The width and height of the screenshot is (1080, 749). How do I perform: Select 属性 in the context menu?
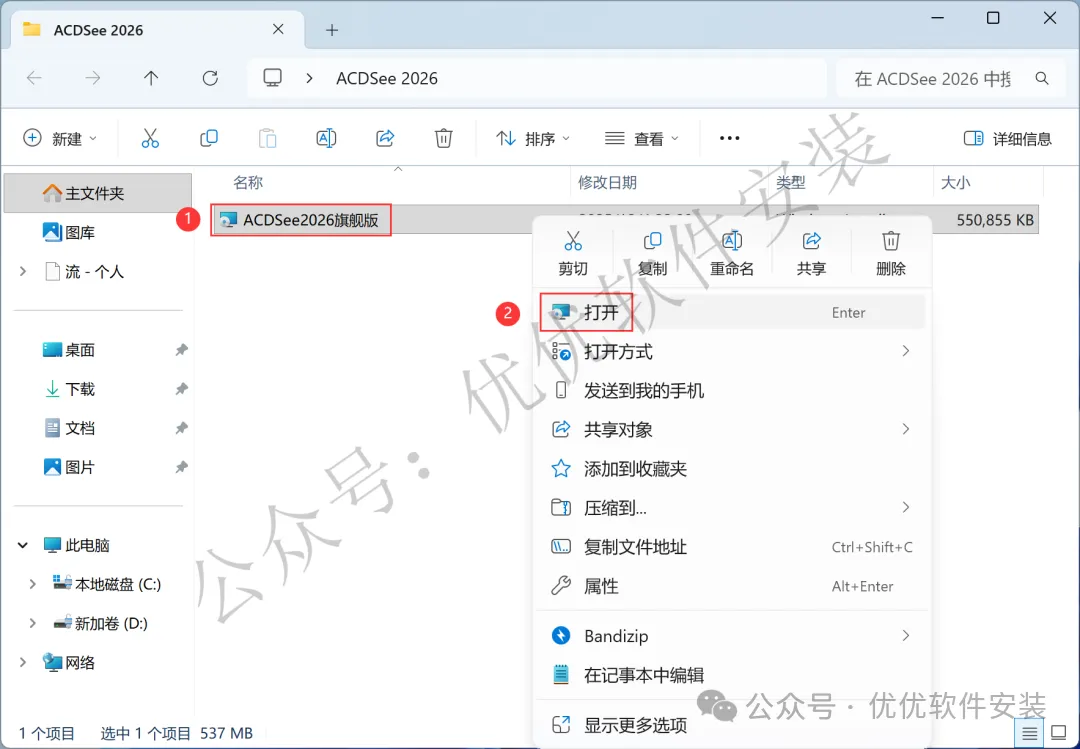(731, 586)
